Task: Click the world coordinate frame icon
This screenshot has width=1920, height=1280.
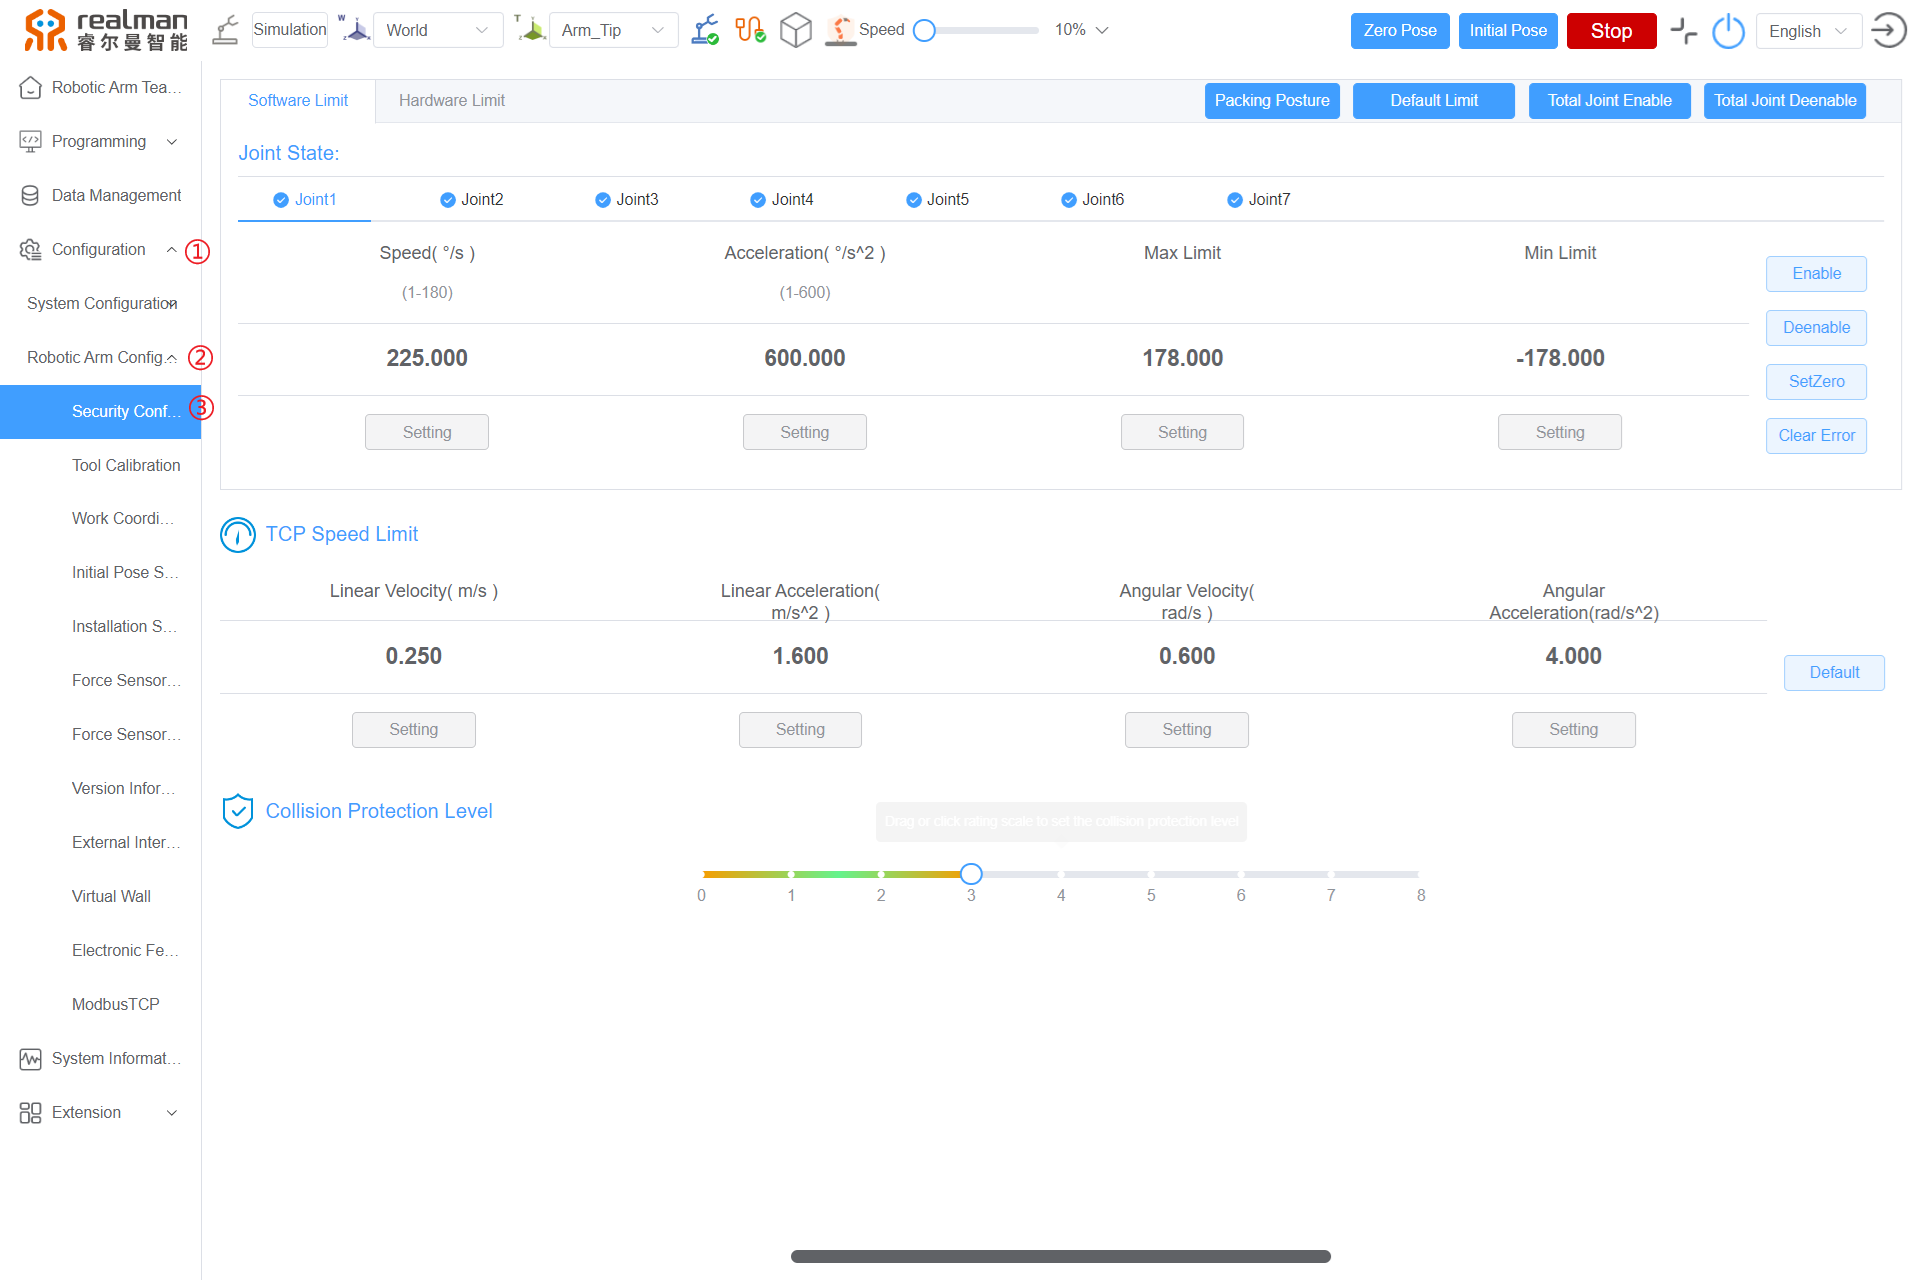Action: tap(354, 29)
